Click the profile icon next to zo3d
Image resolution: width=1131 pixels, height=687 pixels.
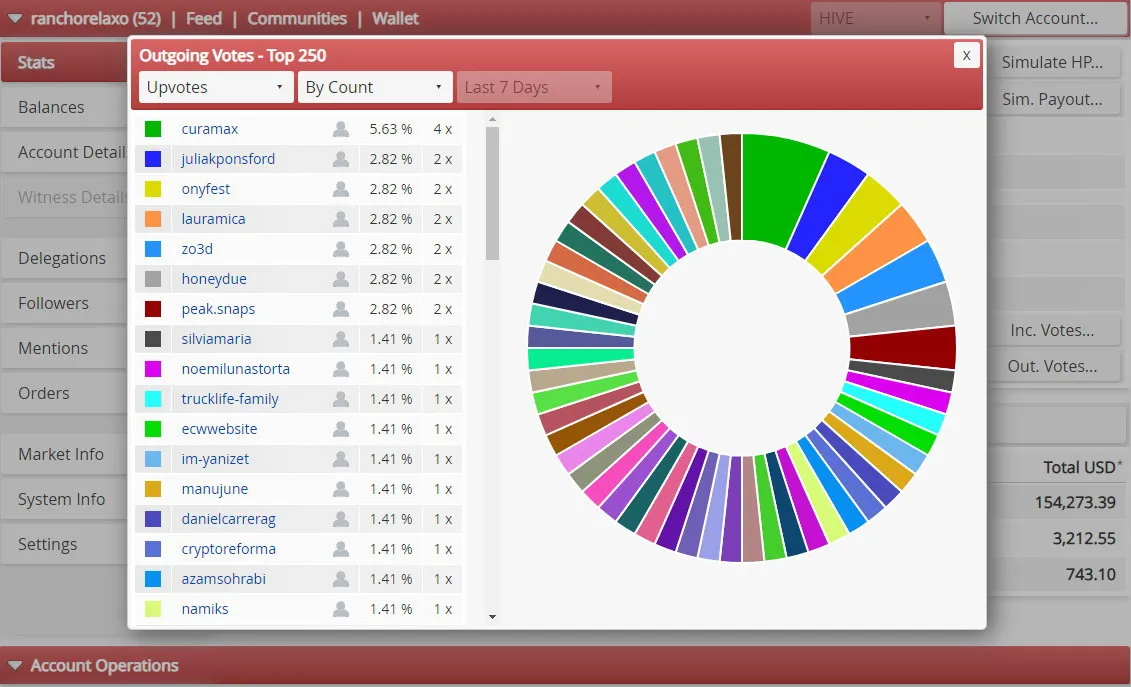tap(341, 249)
